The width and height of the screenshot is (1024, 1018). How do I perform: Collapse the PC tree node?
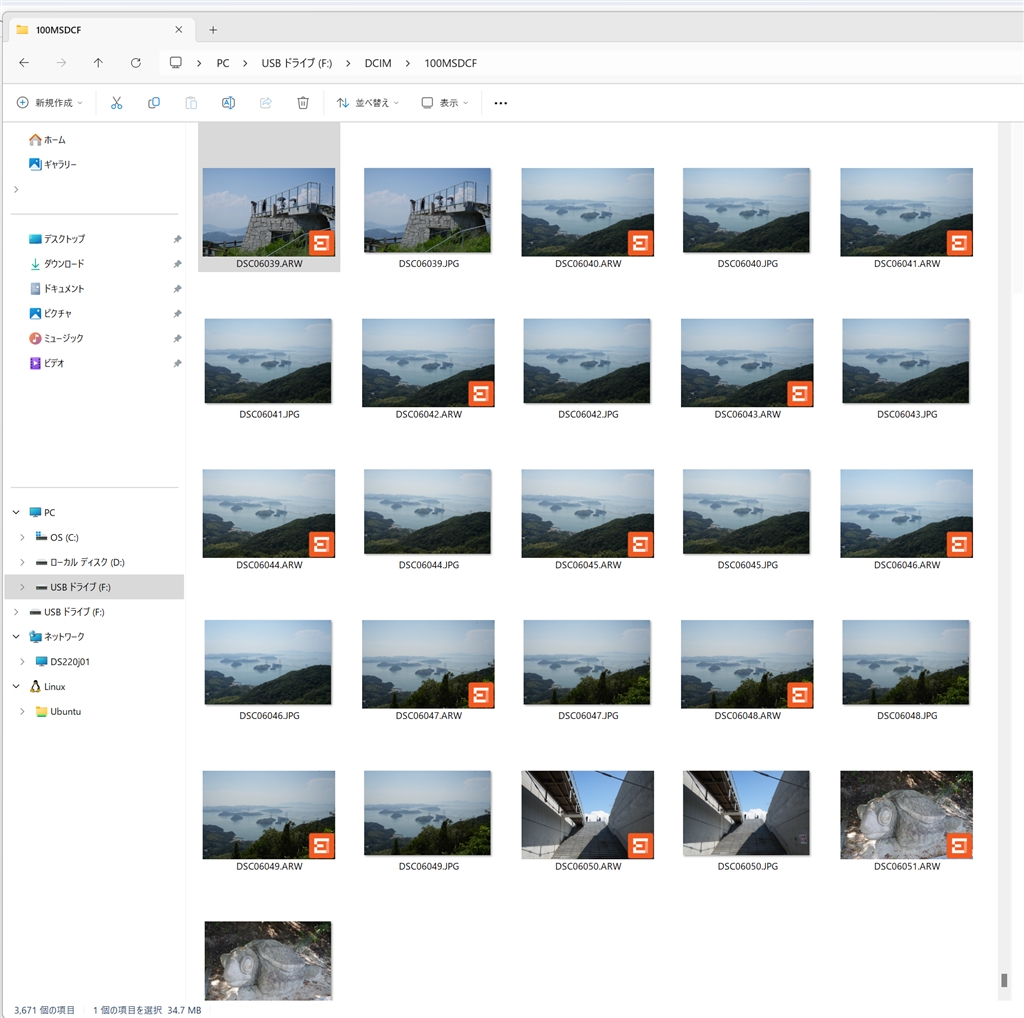coord(16,513)
